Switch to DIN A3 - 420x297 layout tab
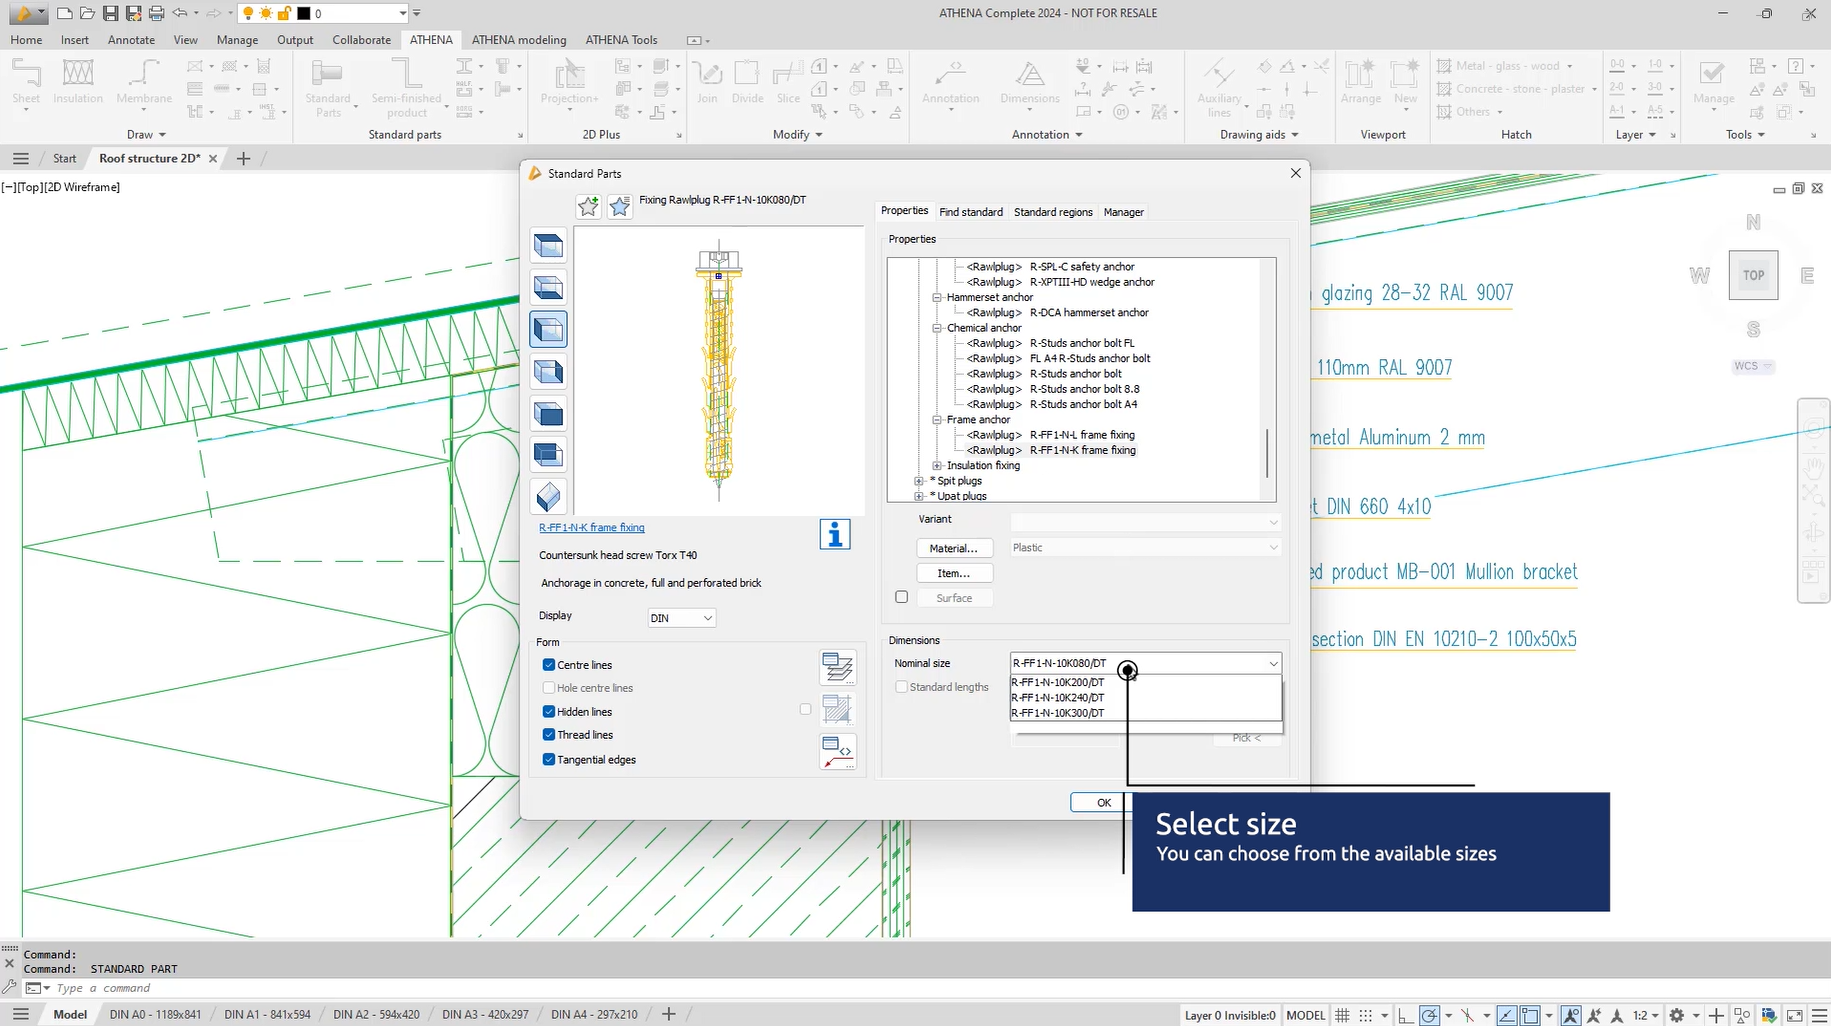 485,1014
